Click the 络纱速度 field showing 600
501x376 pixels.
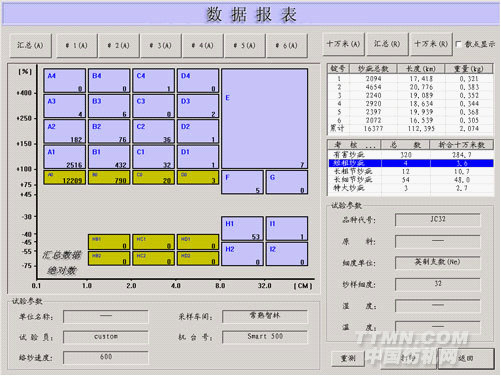tap(106, 357)
